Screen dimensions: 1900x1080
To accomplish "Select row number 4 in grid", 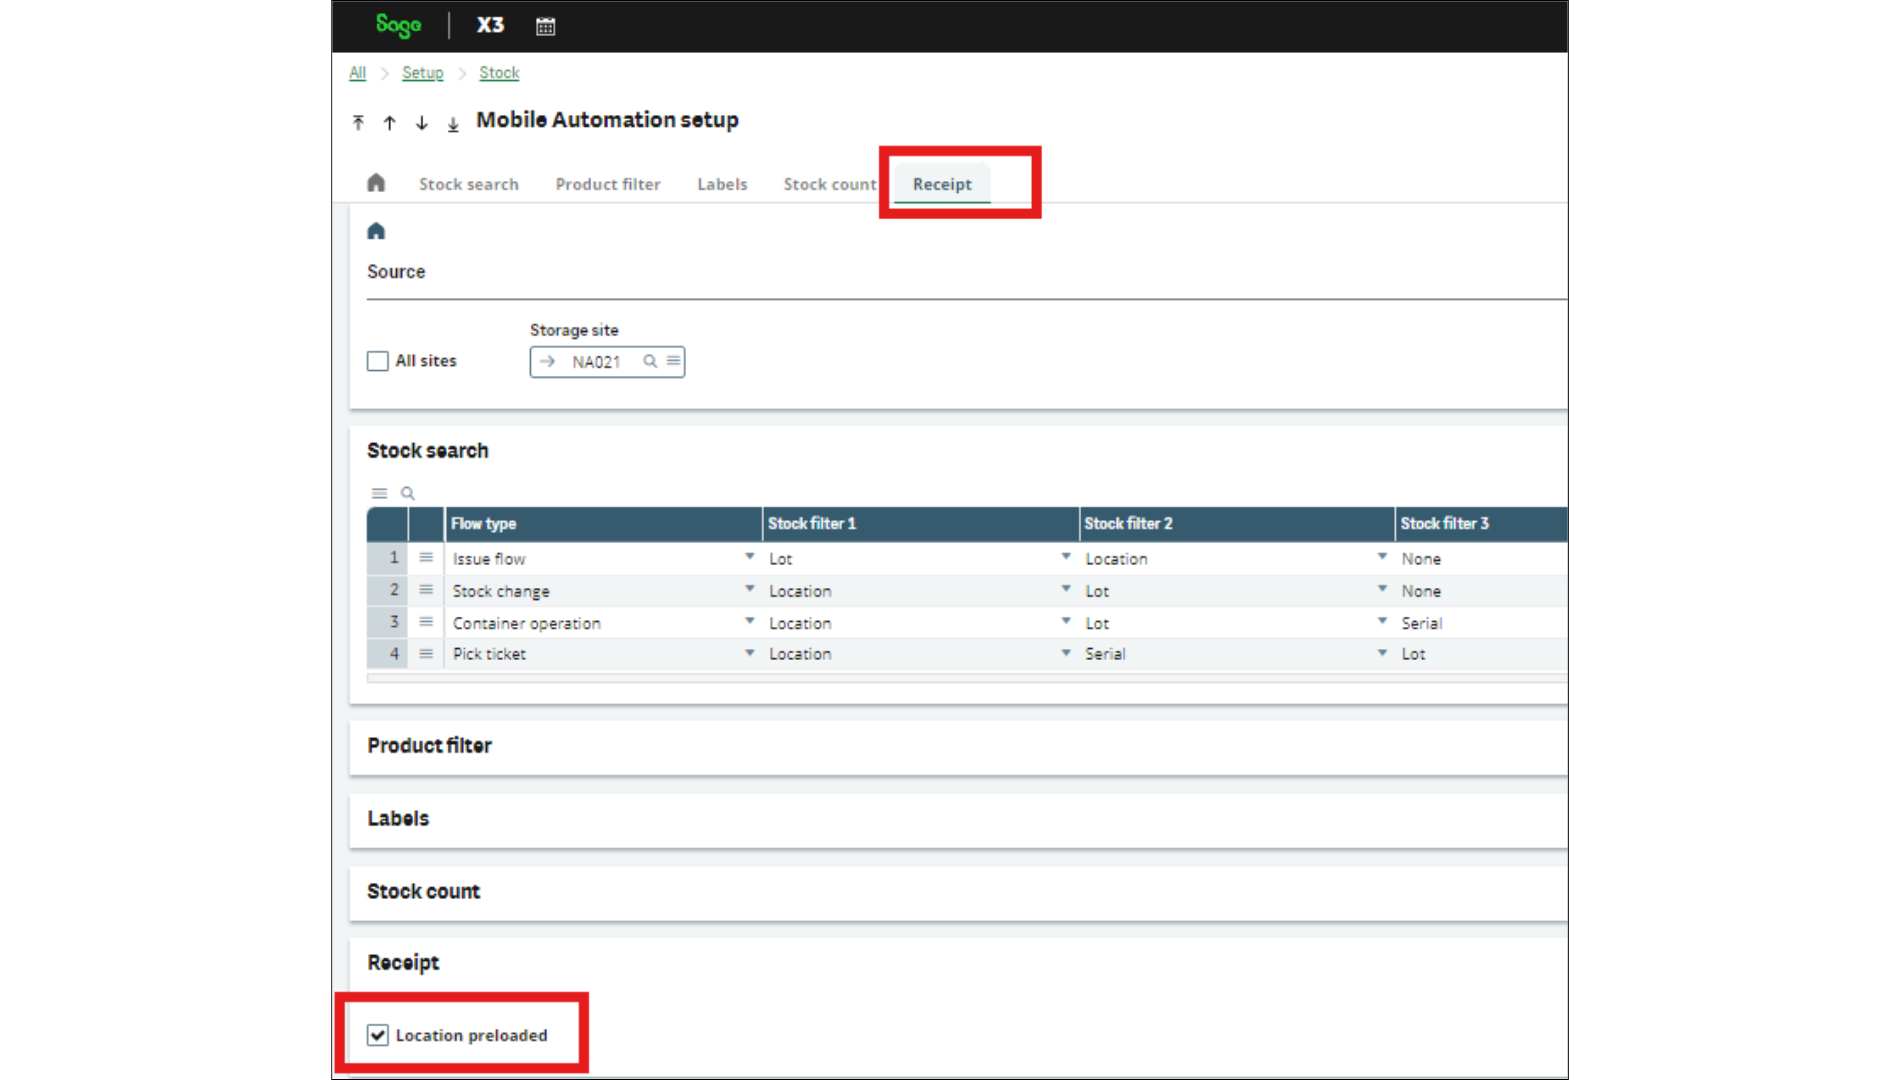I will [x=387, y=654].
